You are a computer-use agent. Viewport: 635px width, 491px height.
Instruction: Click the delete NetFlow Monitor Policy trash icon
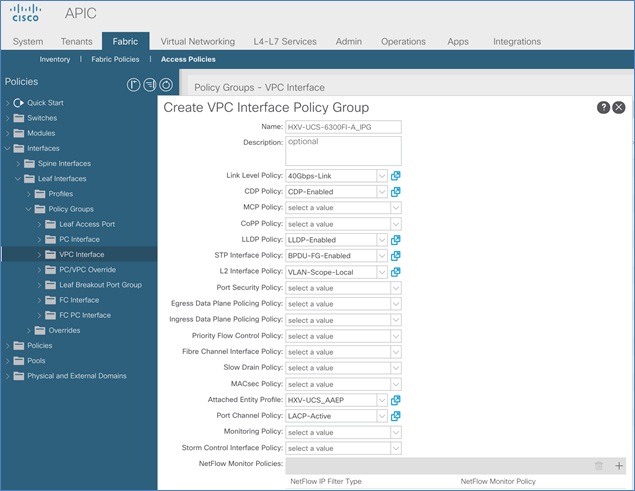pos(599,466)
